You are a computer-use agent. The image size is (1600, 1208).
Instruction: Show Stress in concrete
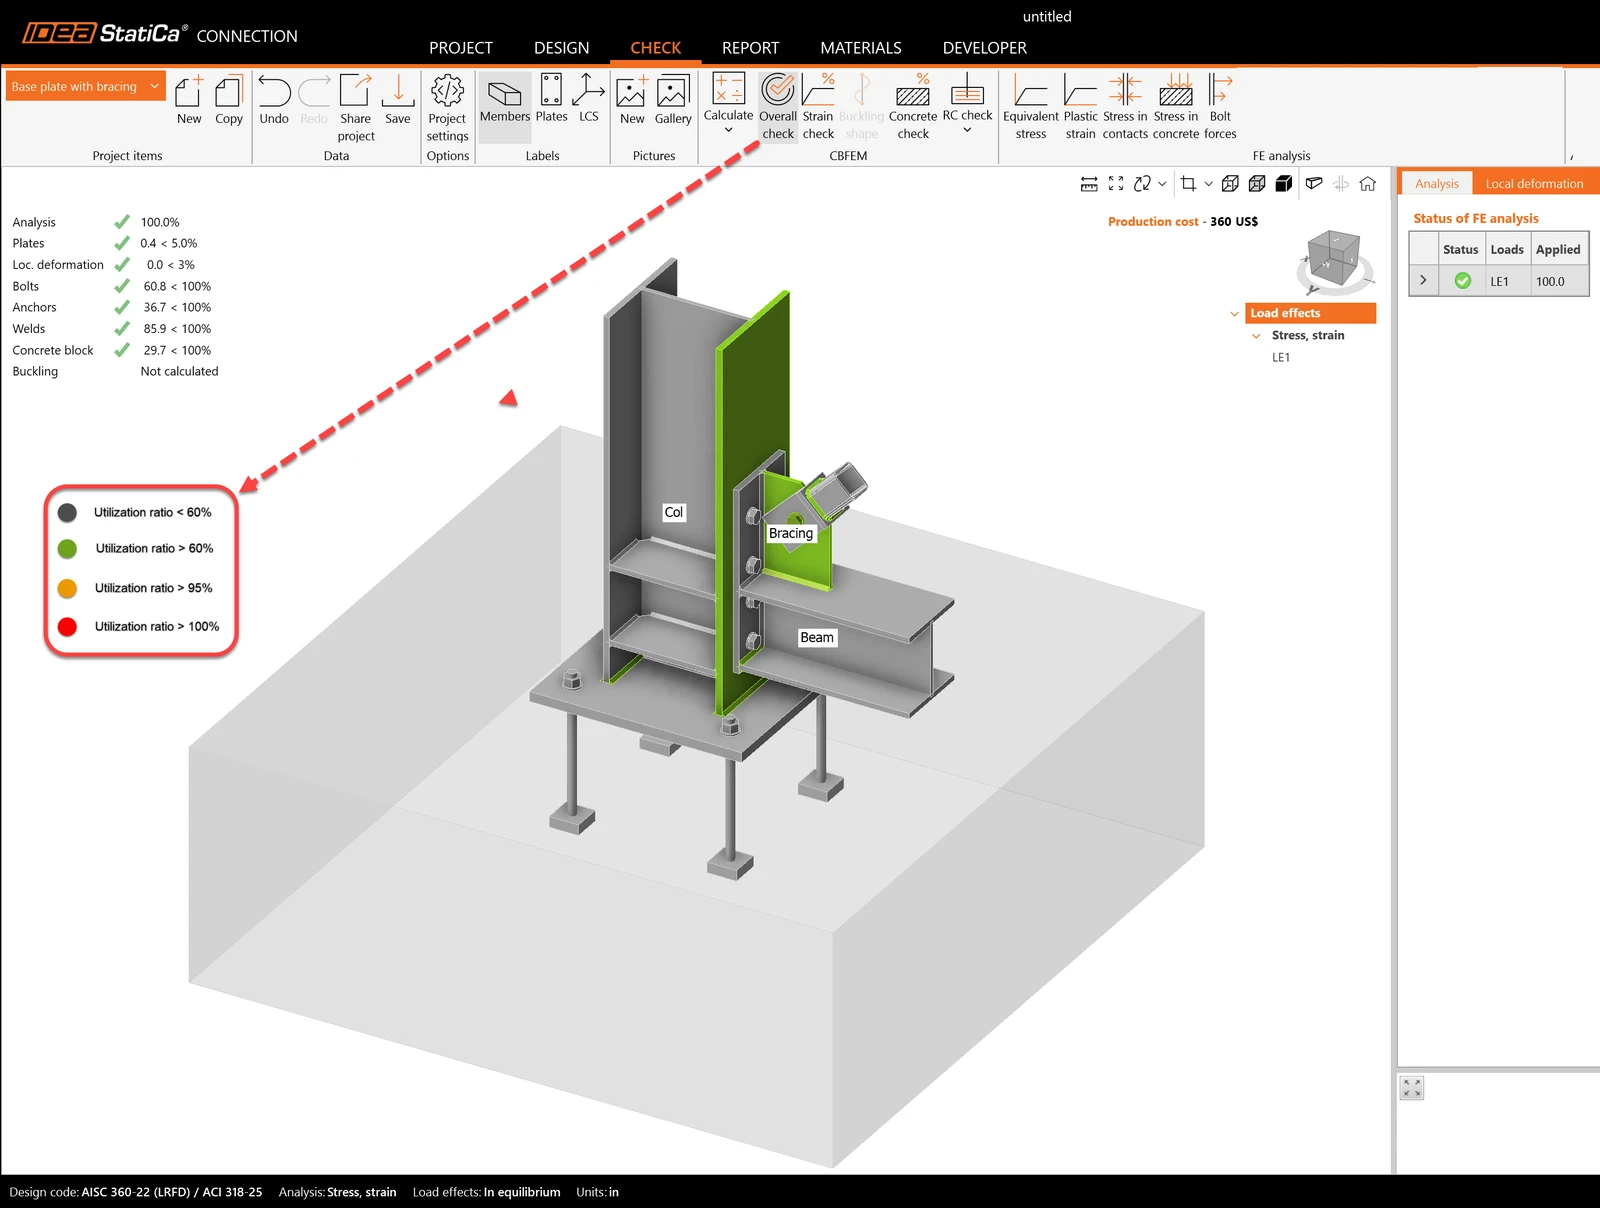1176,107
